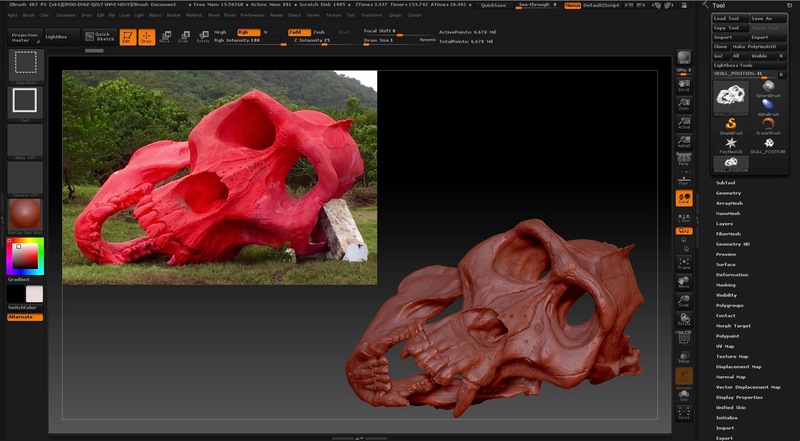The width and height of the screenshot is (800, 441).
Task: Open the Deformation subpalette
Action: [732, 274]
